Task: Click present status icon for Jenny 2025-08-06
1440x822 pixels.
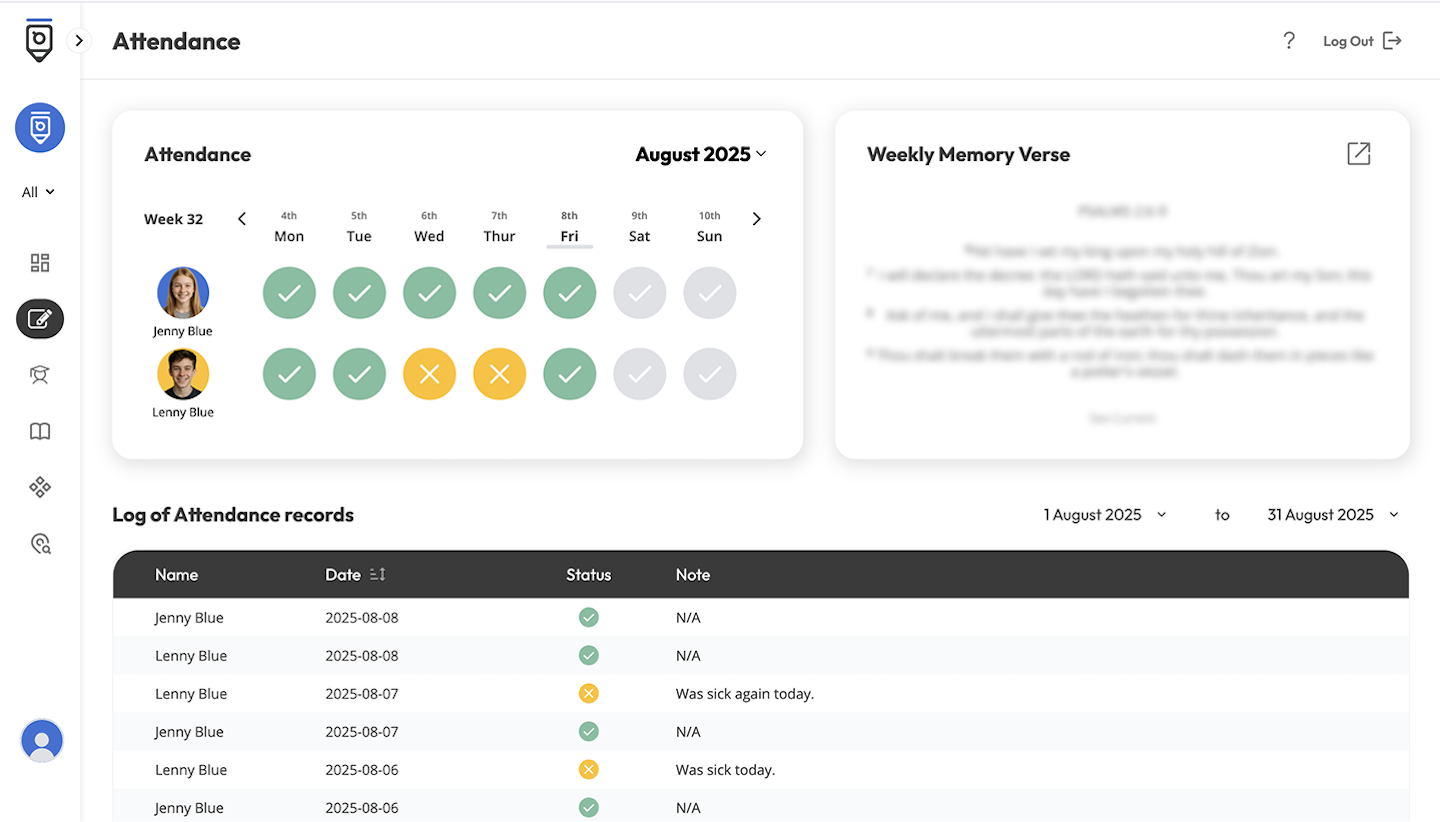Action: click(x=589, y=808)
